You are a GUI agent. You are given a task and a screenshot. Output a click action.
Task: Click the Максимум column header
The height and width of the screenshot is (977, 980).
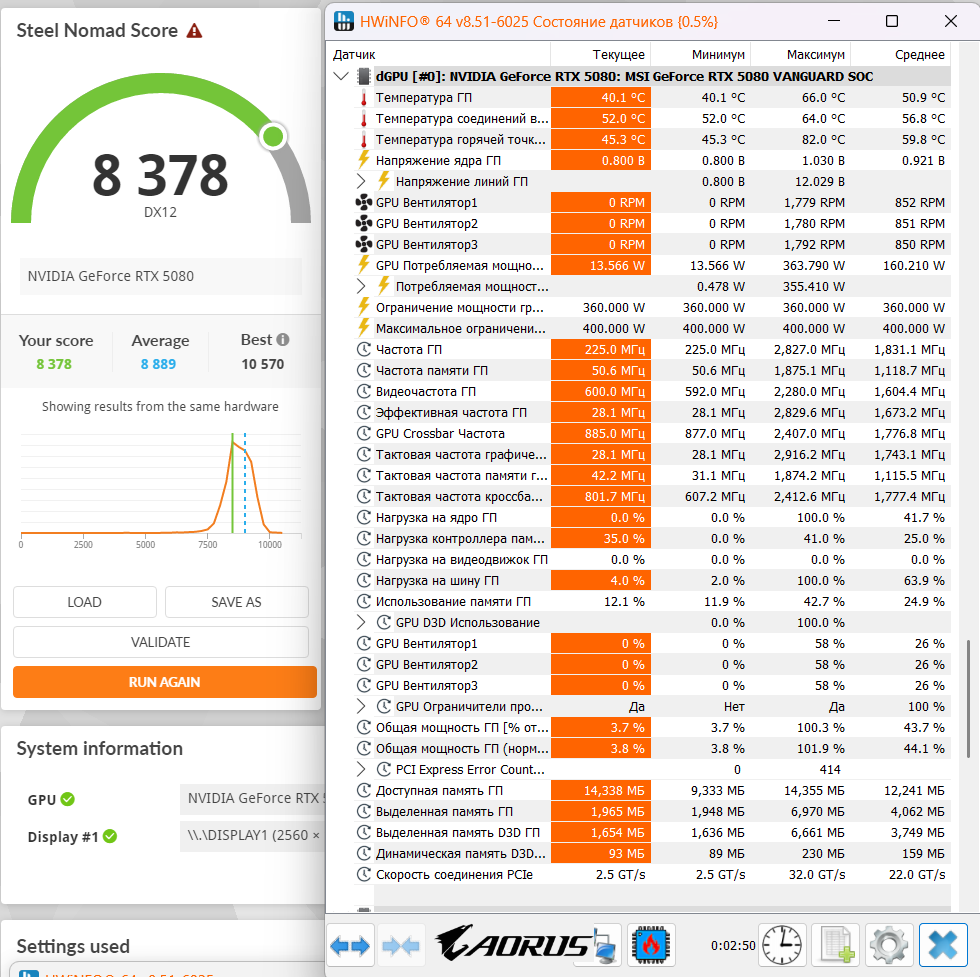[801, 54]
